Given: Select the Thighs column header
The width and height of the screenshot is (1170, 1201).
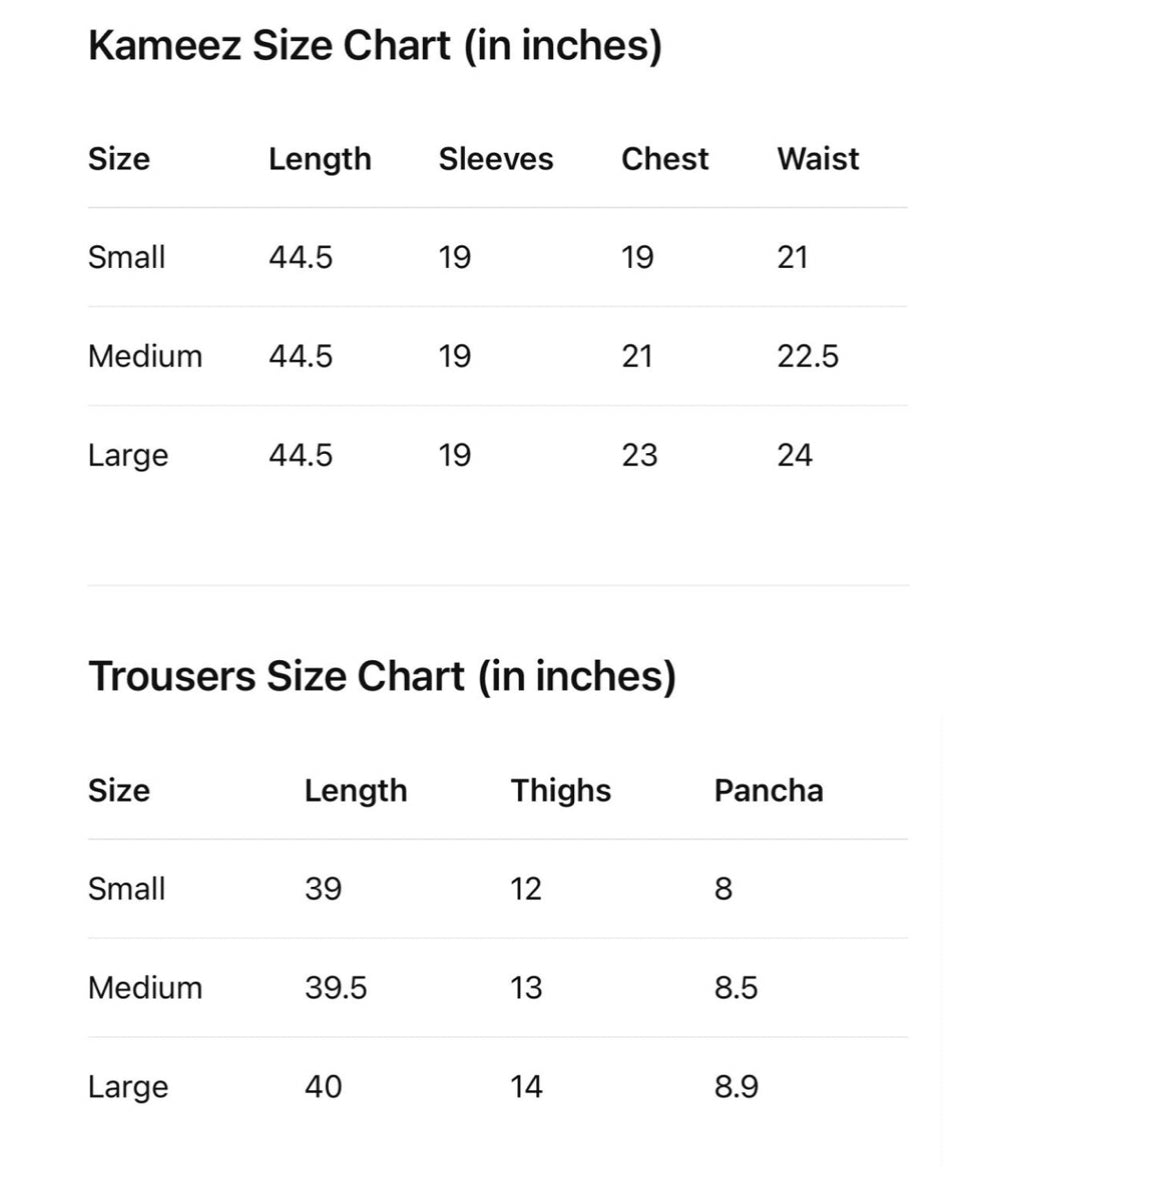Looking at the screenshot, I should pyautogui.click(x=560, y=791).
